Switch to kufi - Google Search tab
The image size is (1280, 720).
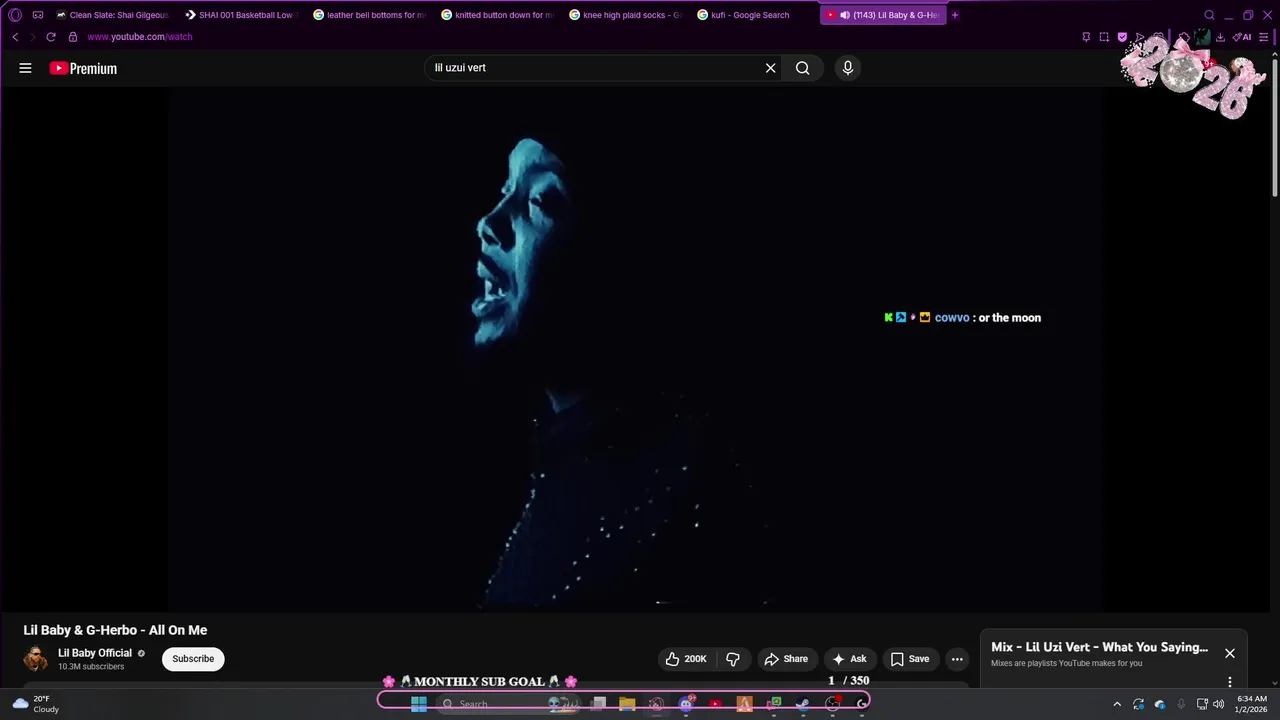[753, 15]
